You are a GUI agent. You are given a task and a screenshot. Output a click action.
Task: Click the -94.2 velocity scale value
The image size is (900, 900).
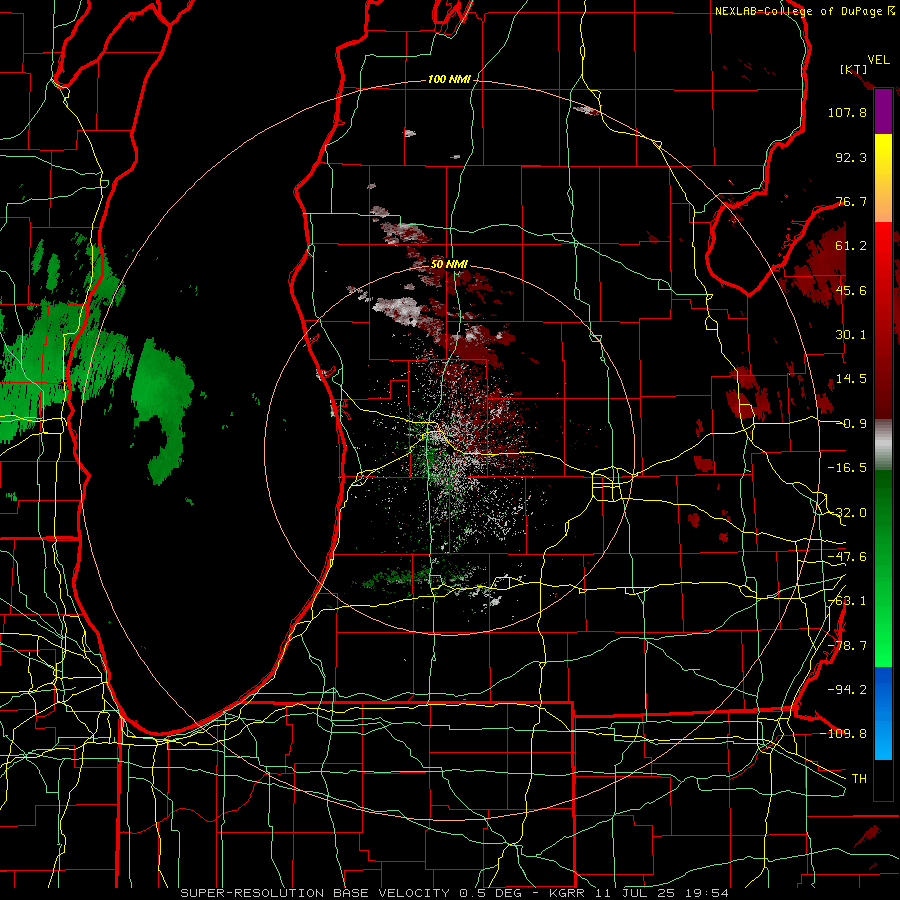(847, 689)
